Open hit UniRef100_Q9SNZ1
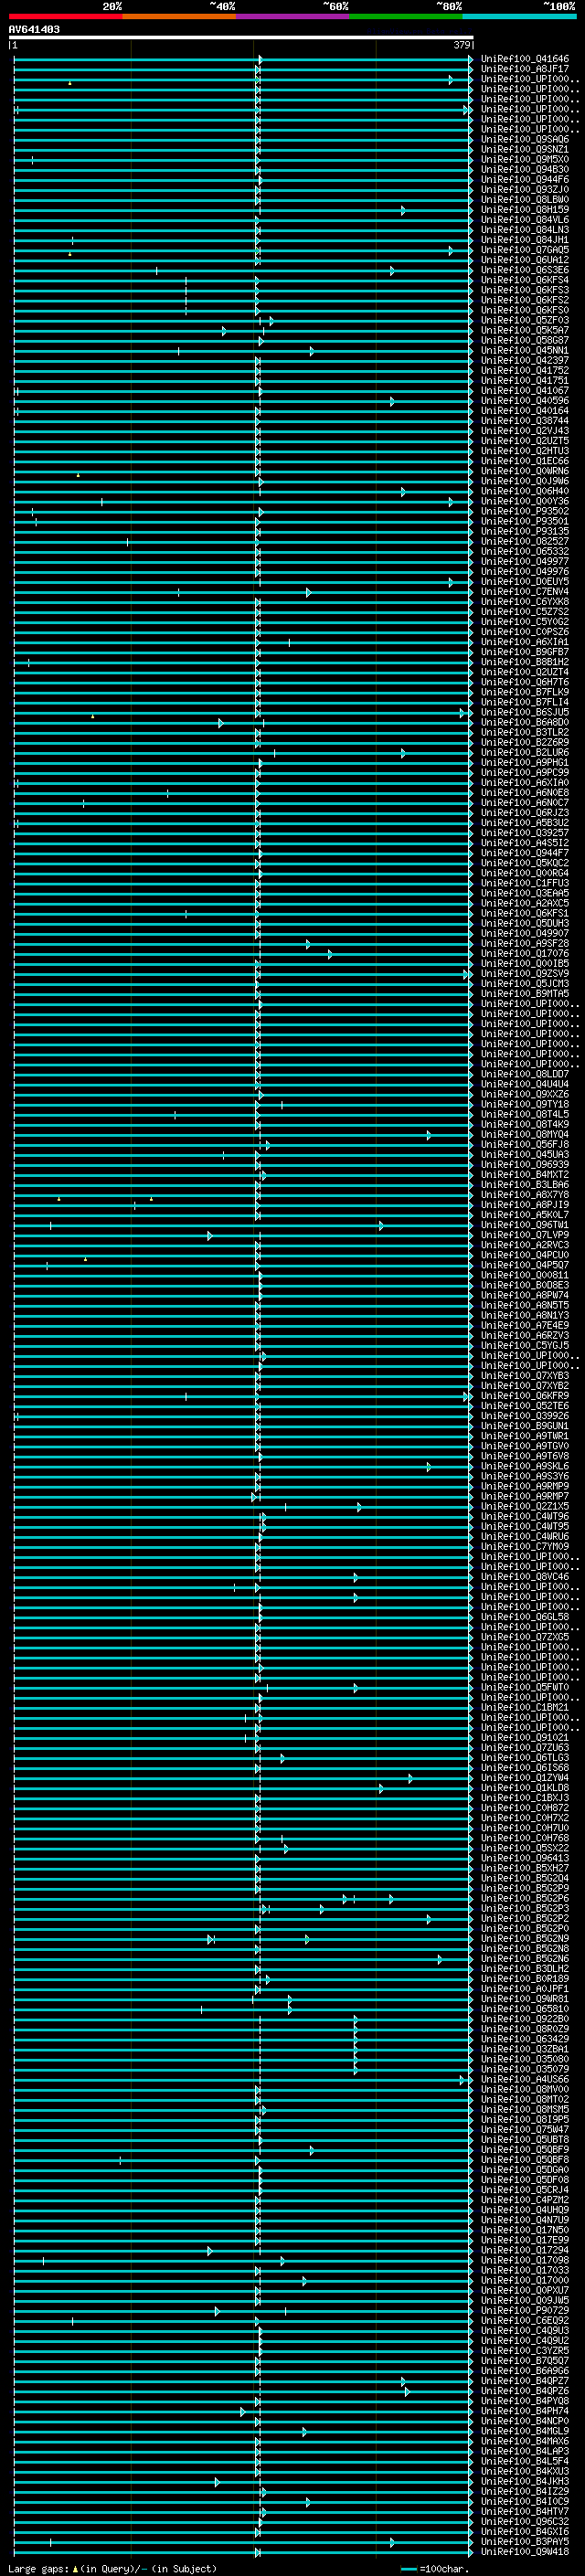The height and width of the screenshot is (2576, 585). point(525,150)
